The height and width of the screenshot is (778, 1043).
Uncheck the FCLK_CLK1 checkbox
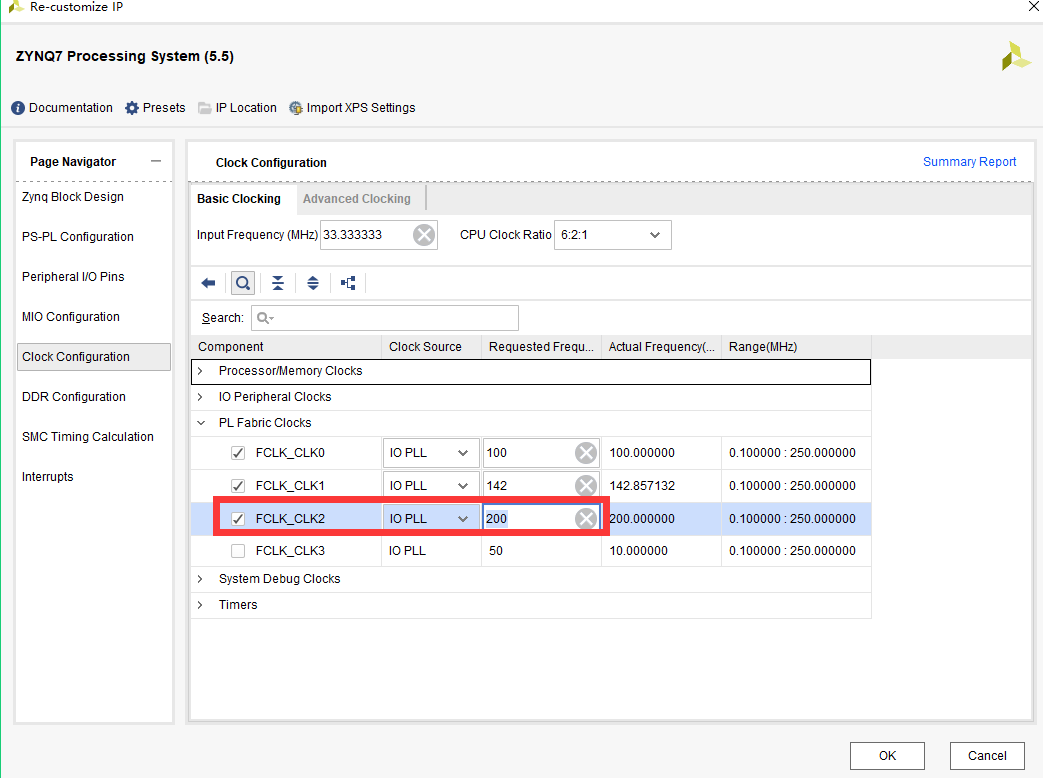tap(237, 485)
